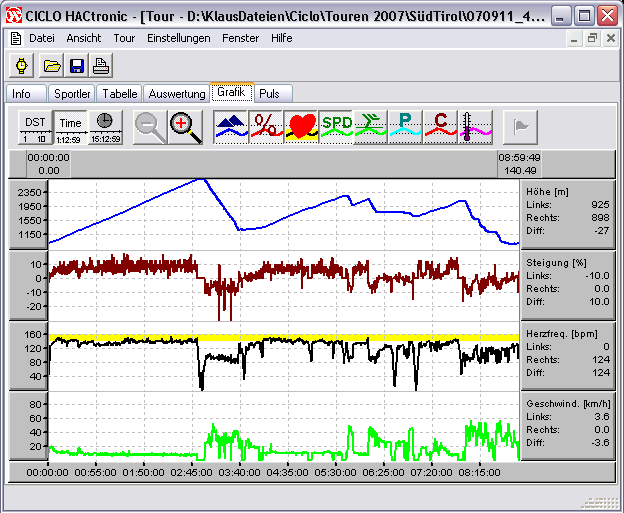624x513 pixels.
Task: Click the Geschwind. [km/h] info panel
Action: coord(567,426)
